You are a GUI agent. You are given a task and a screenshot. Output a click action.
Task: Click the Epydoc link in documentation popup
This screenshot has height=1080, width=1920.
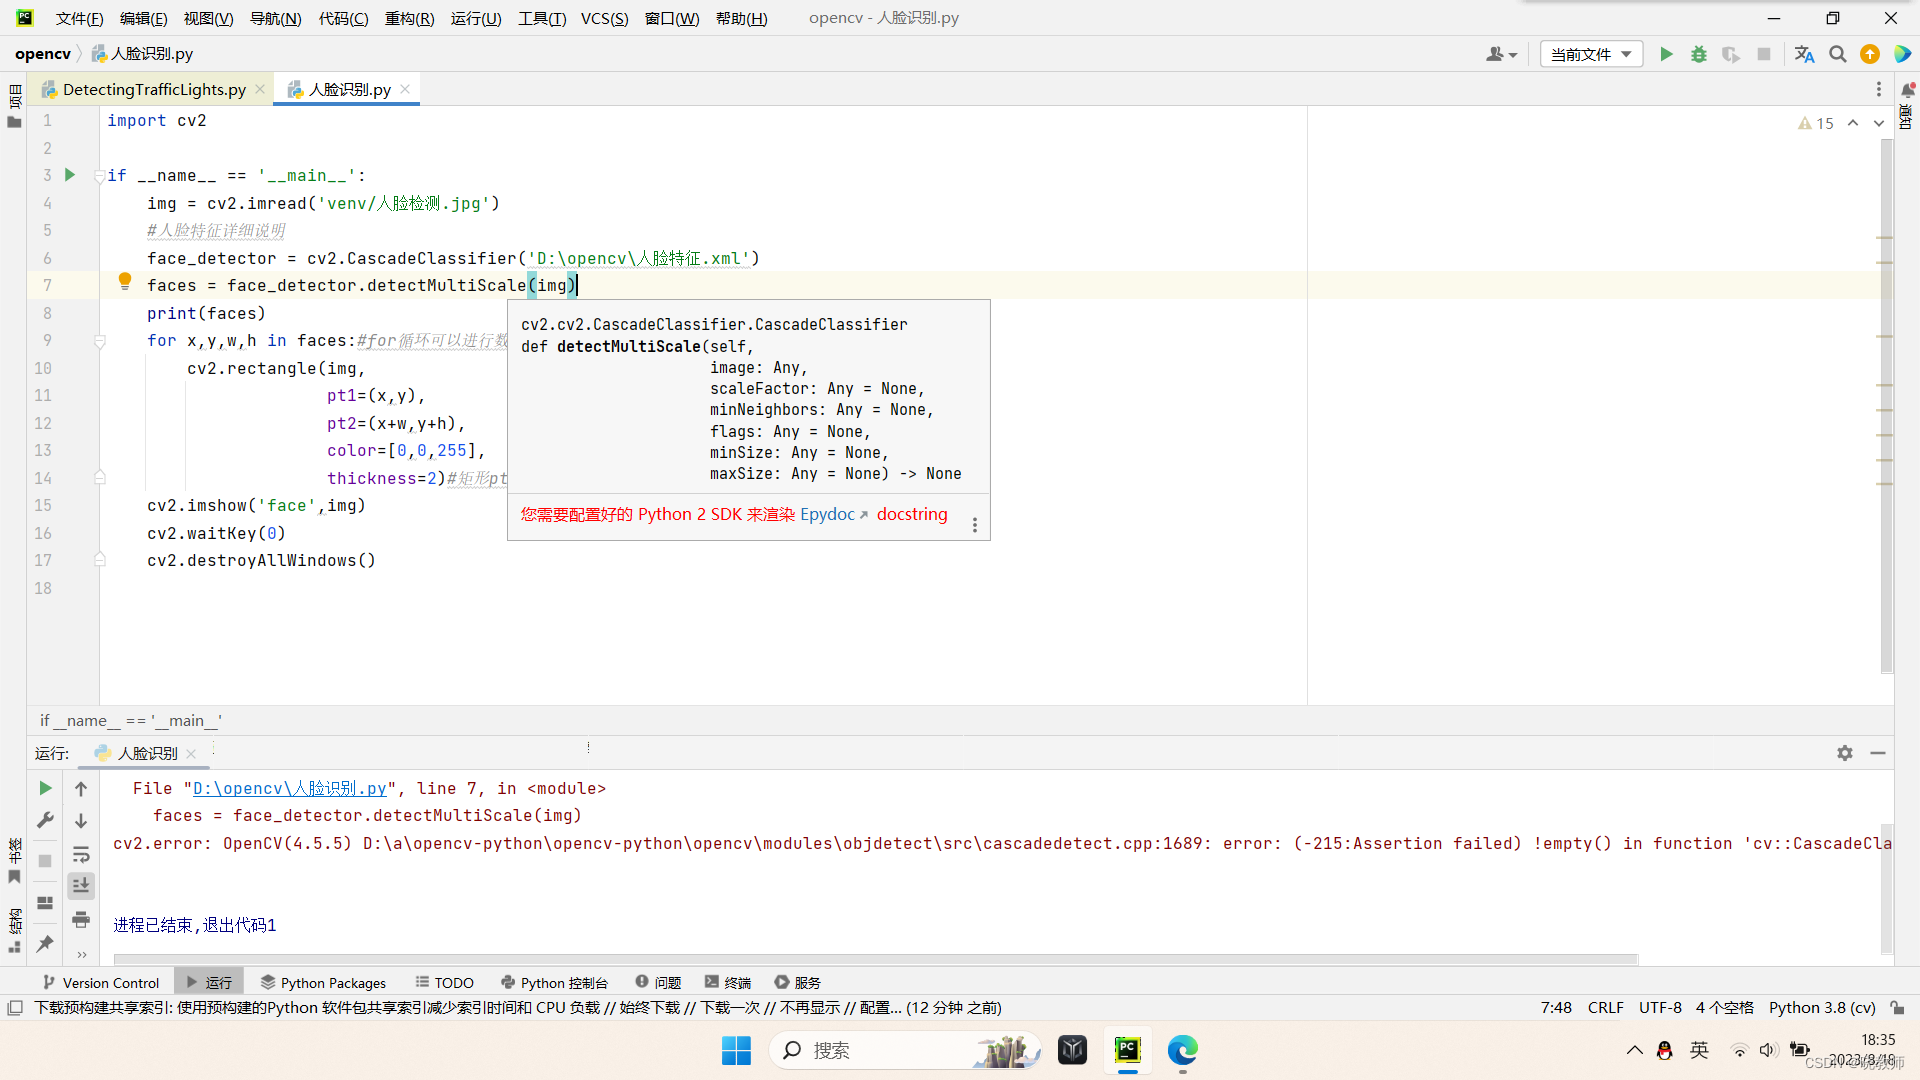[827, 514]
